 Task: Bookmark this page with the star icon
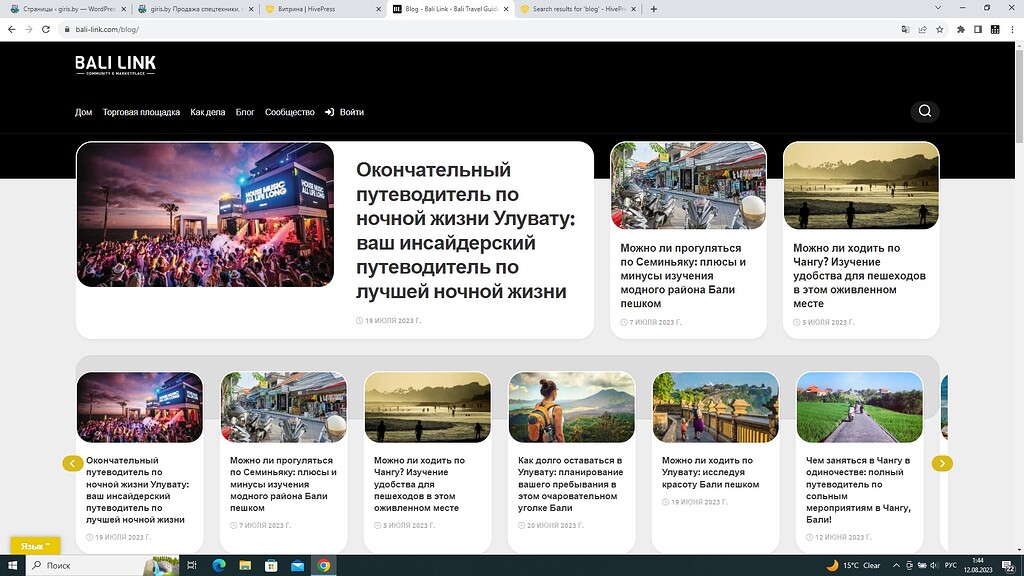click(x=938, y=31)
